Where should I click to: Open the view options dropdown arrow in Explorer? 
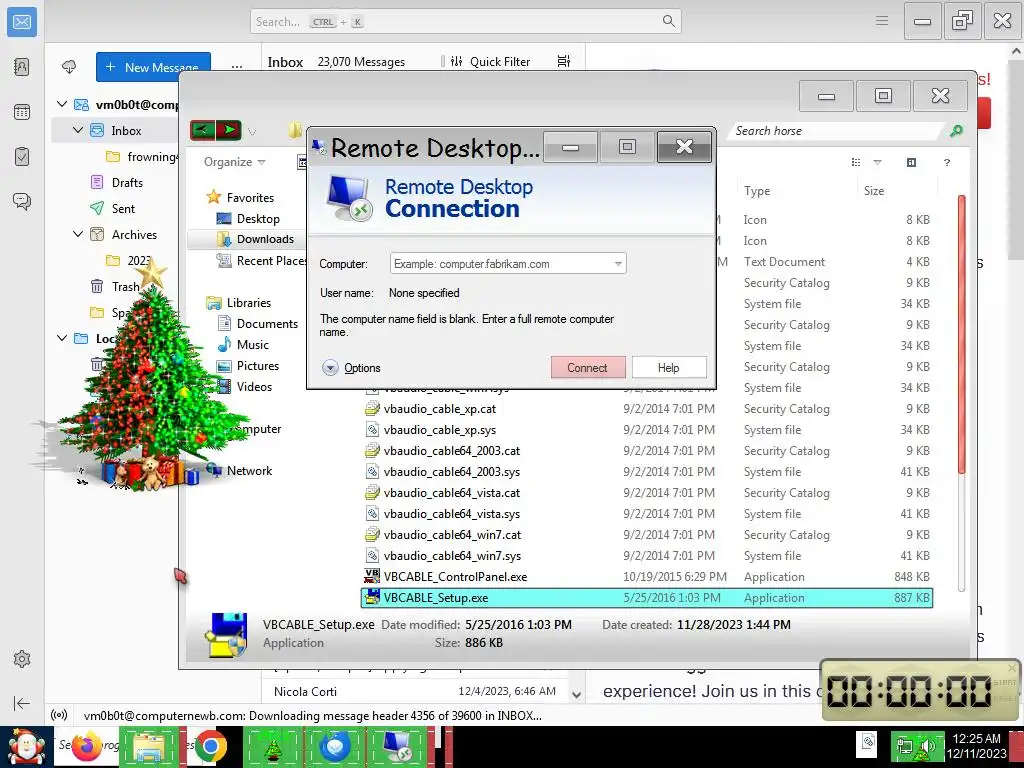pos(877,162)
